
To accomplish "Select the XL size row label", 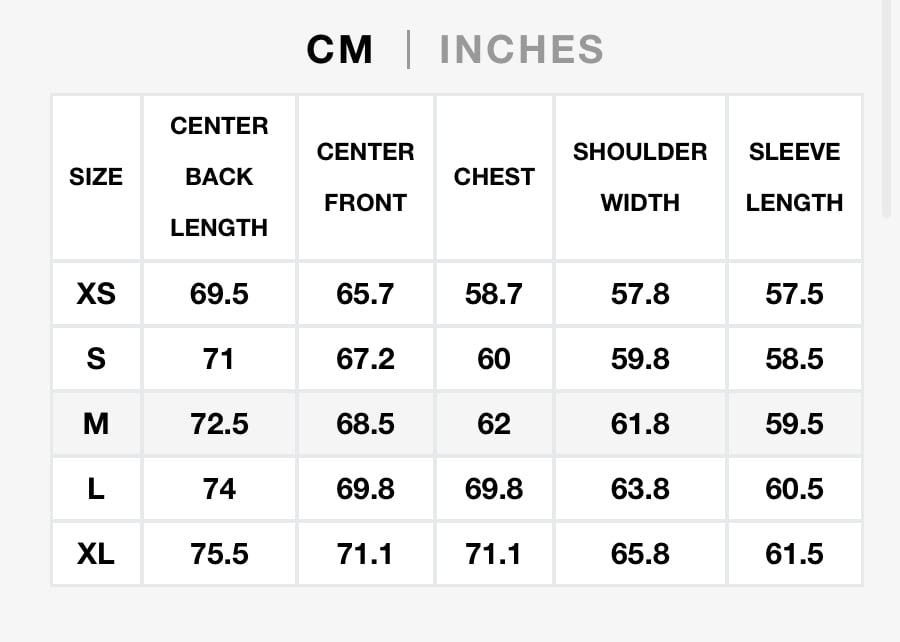I will click(96, 553).
